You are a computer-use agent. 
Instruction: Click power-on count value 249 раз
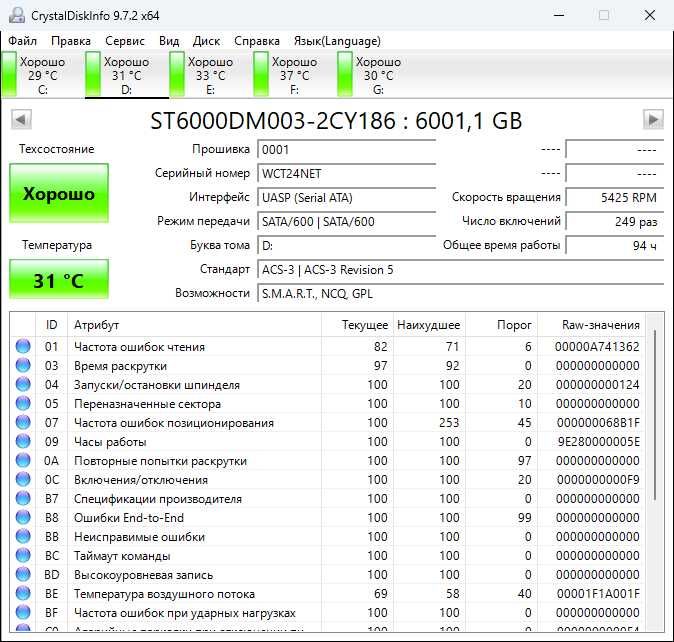coord(615,222)
